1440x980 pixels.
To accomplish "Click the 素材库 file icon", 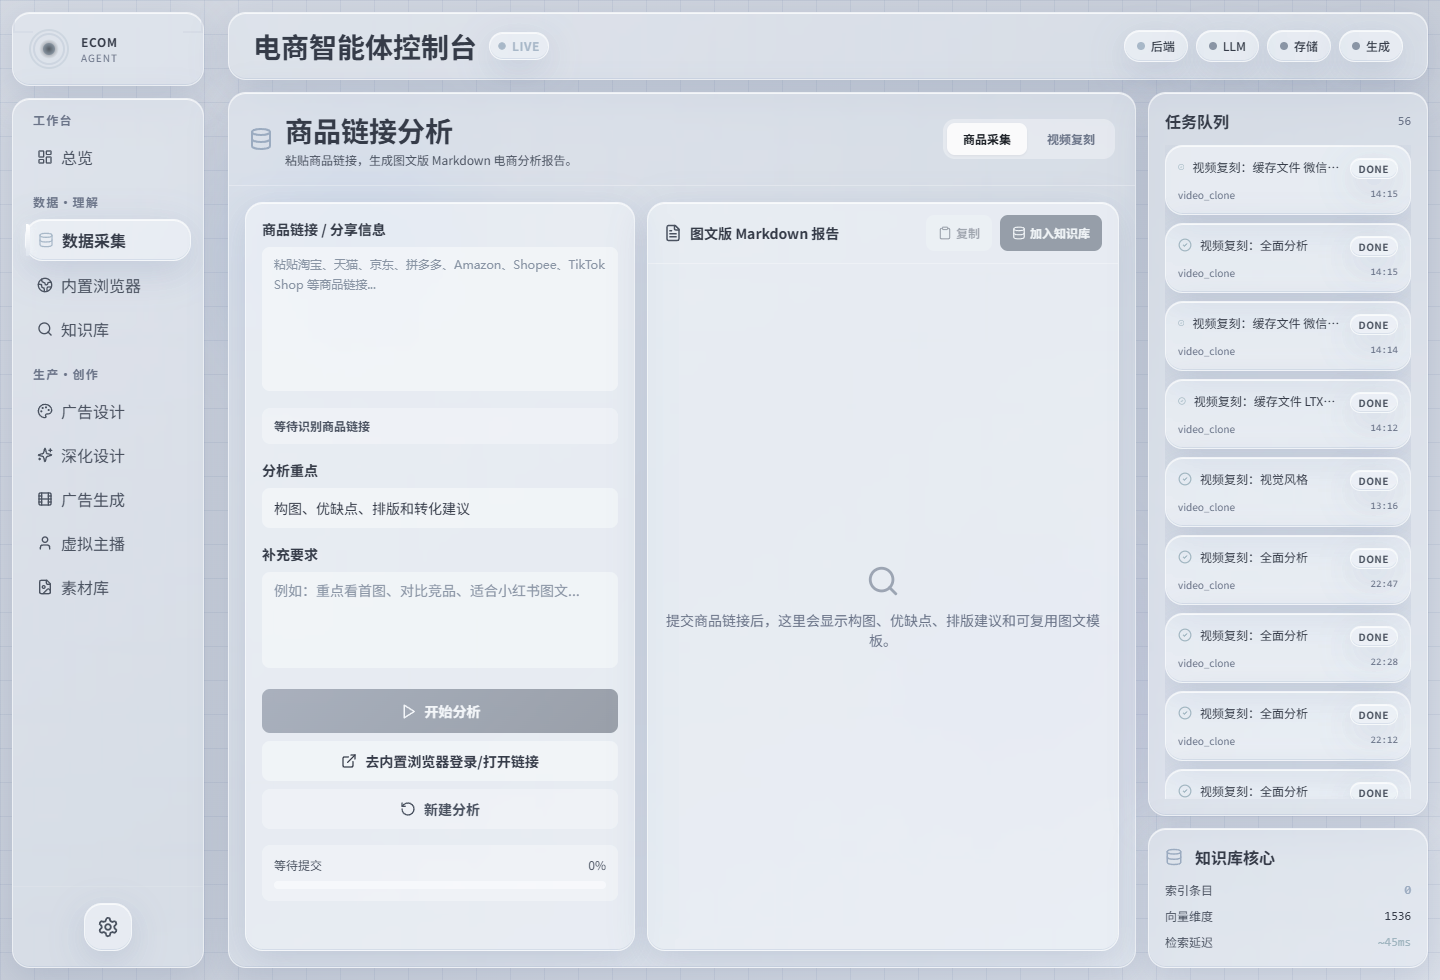I will click(x=45, y=587).
